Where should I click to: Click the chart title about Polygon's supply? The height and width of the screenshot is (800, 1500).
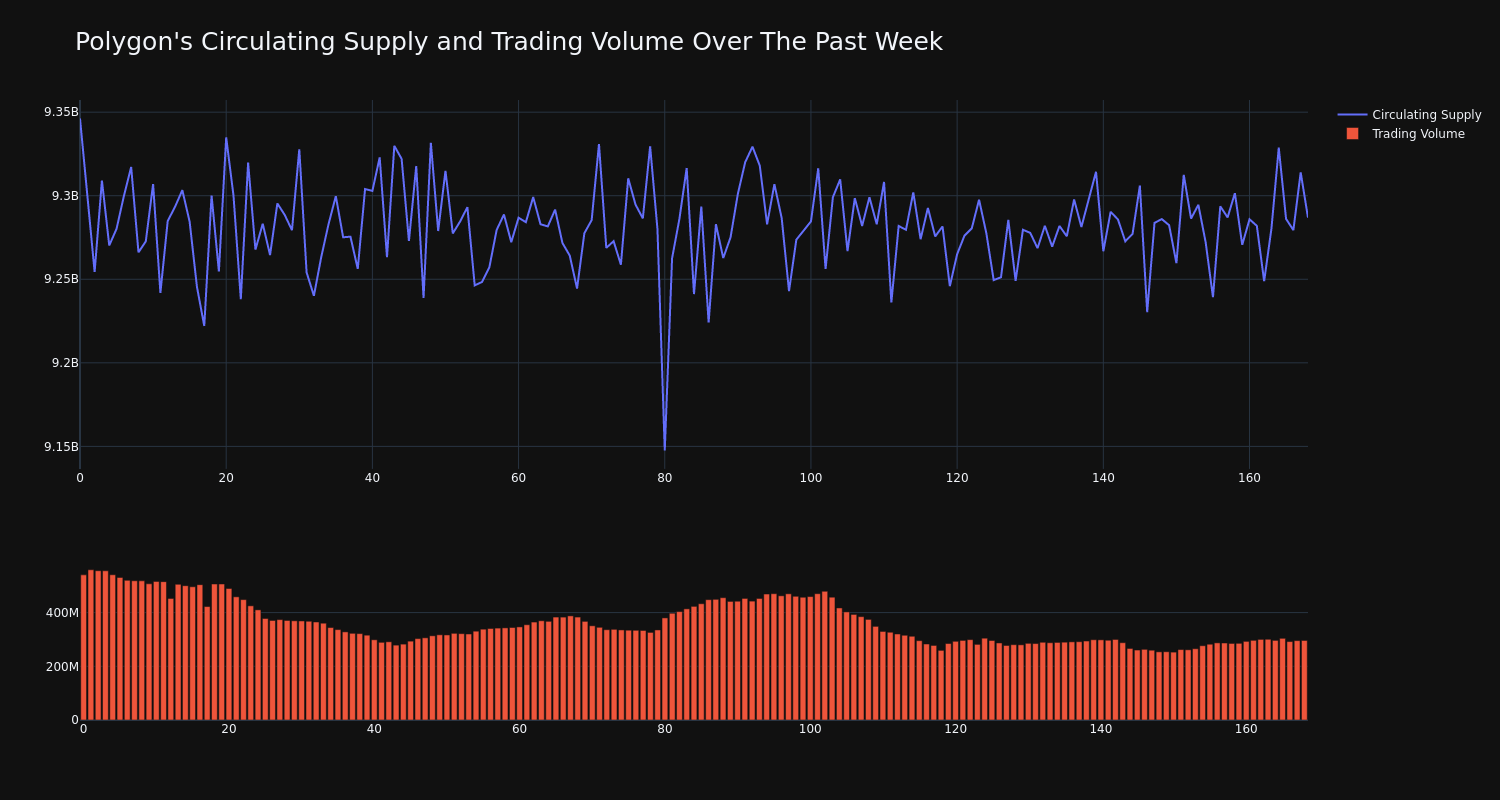509,42
